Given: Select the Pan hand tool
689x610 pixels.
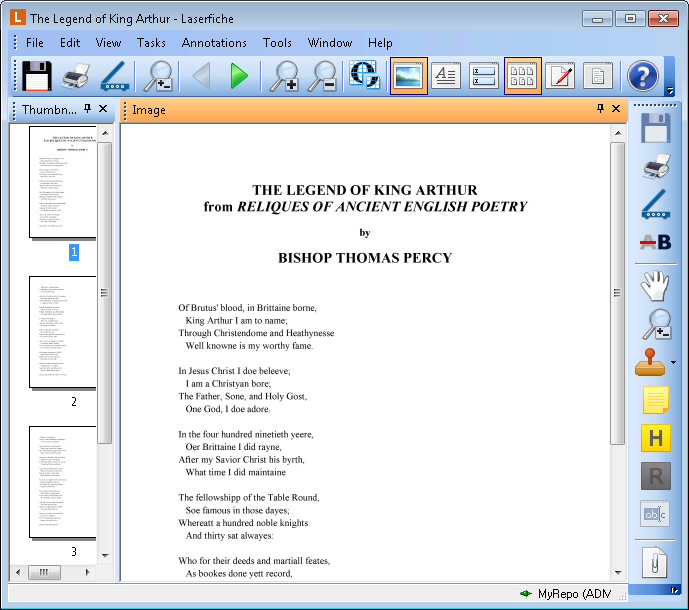Looking at the screenshot, I should pyautogui.click(x=655, y=286).
